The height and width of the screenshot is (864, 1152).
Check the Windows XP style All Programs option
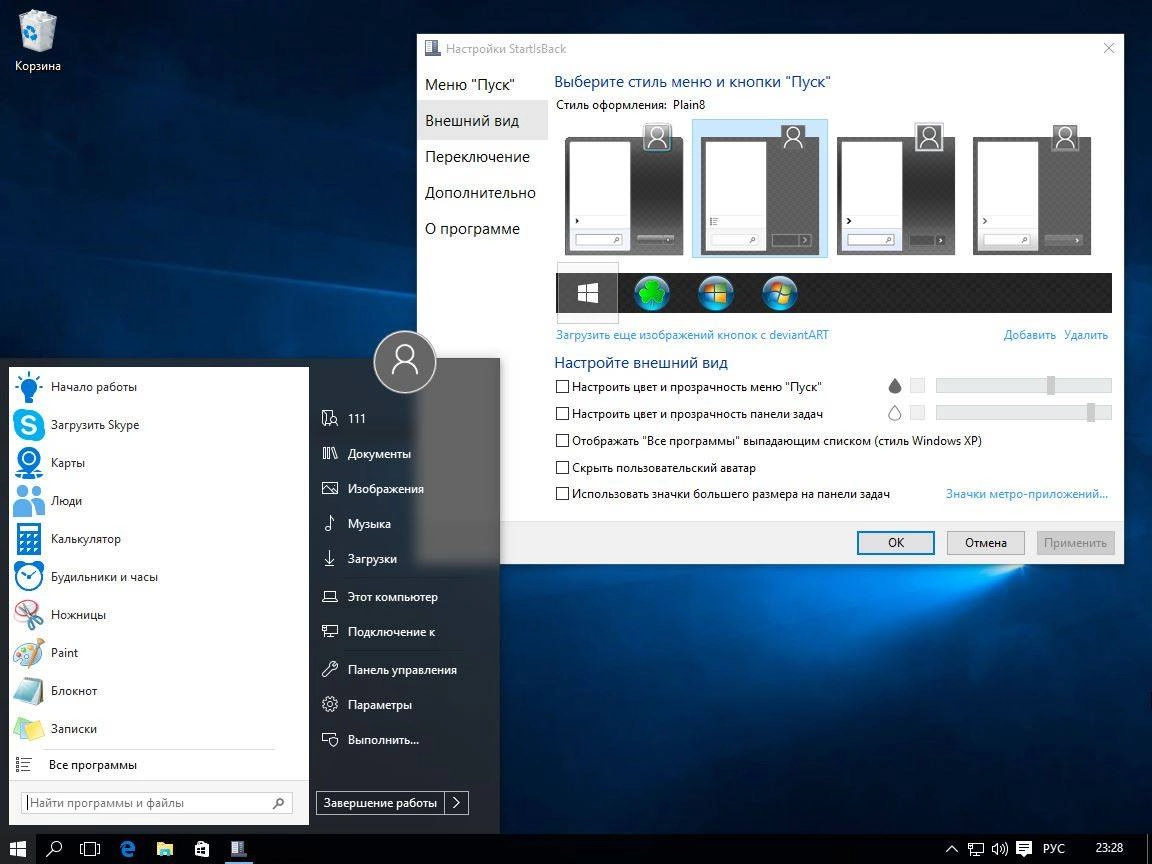pyautogui.click(x=562, y=441)
